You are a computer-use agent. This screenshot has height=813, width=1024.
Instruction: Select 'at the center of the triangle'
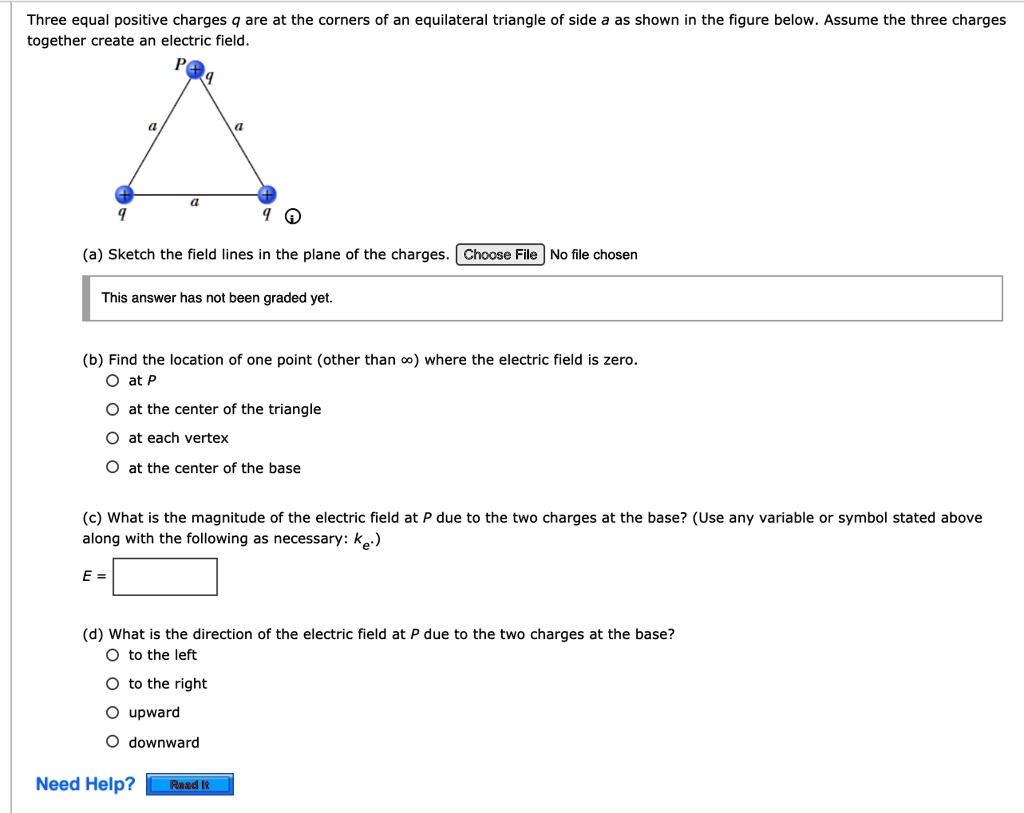113,409
